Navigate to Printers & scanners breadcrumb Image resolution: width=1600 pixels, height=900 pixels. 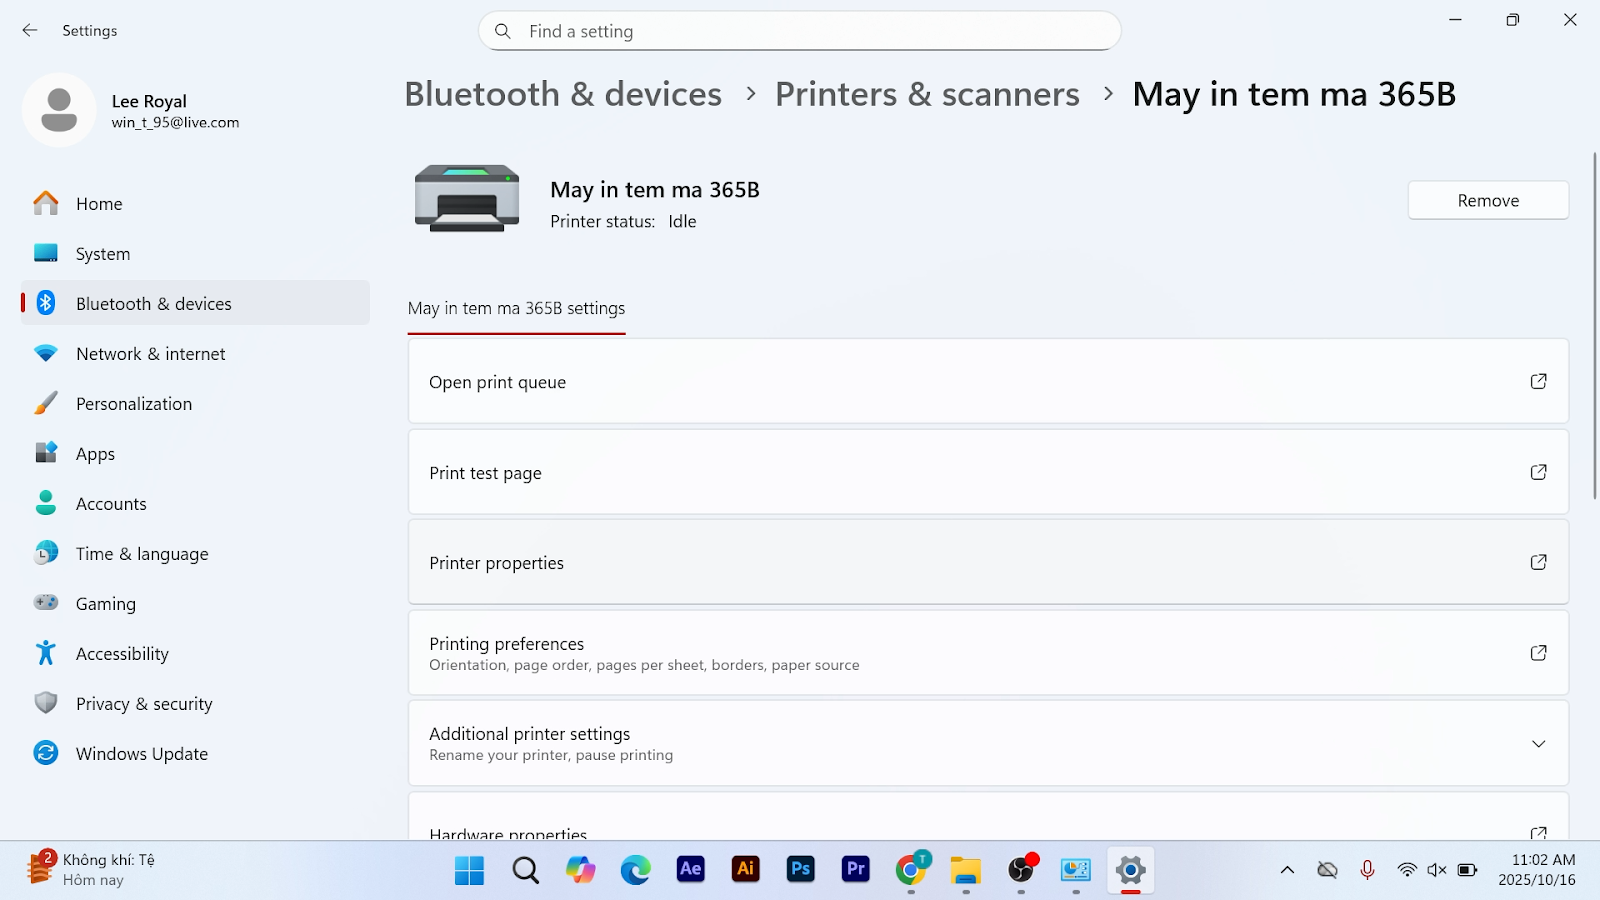[927, 94]
